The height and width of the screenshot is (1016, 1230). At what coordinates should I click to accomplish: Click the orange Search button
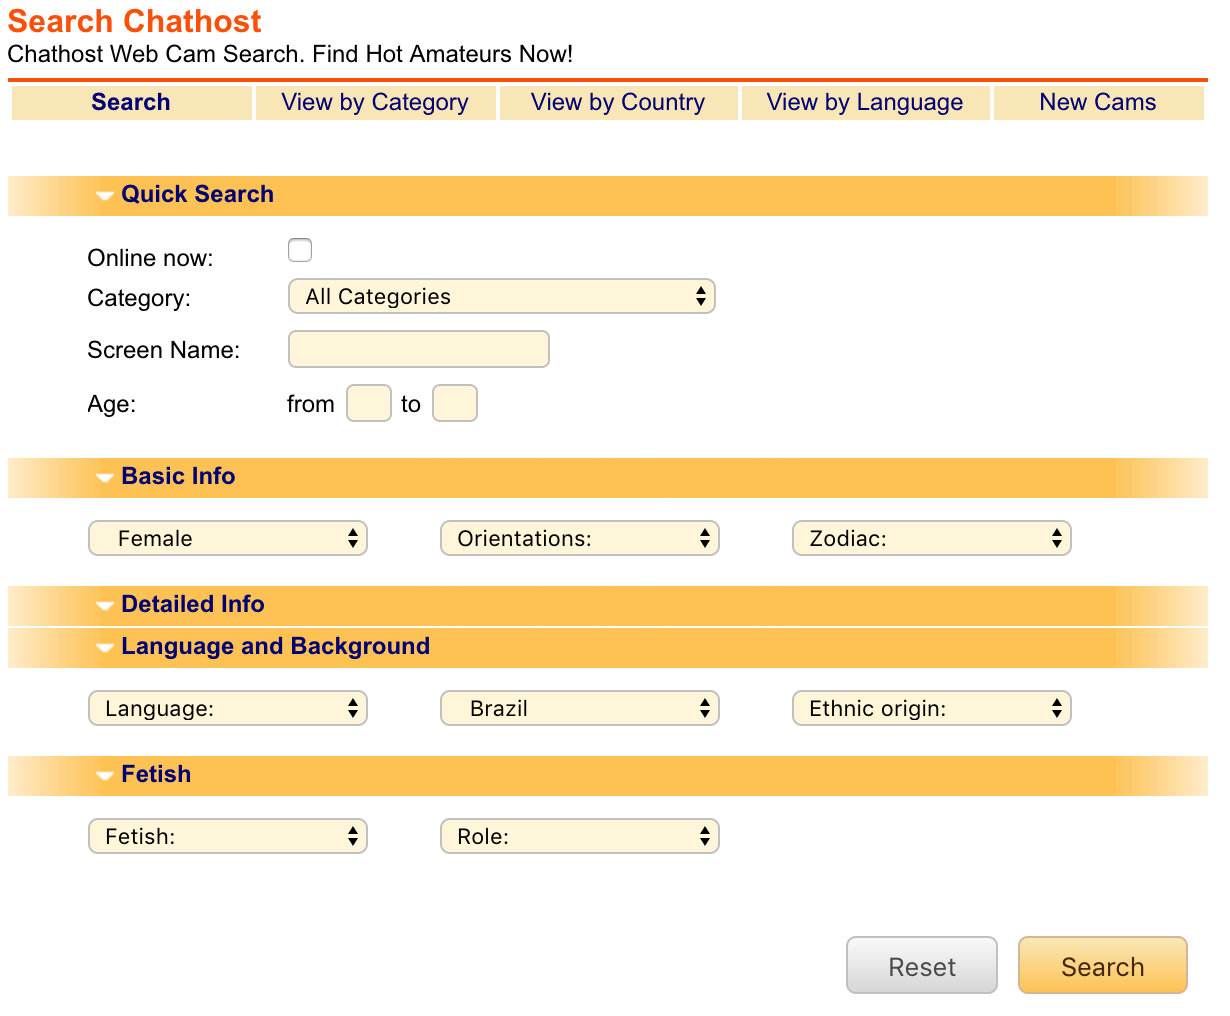coord(1103,965)
